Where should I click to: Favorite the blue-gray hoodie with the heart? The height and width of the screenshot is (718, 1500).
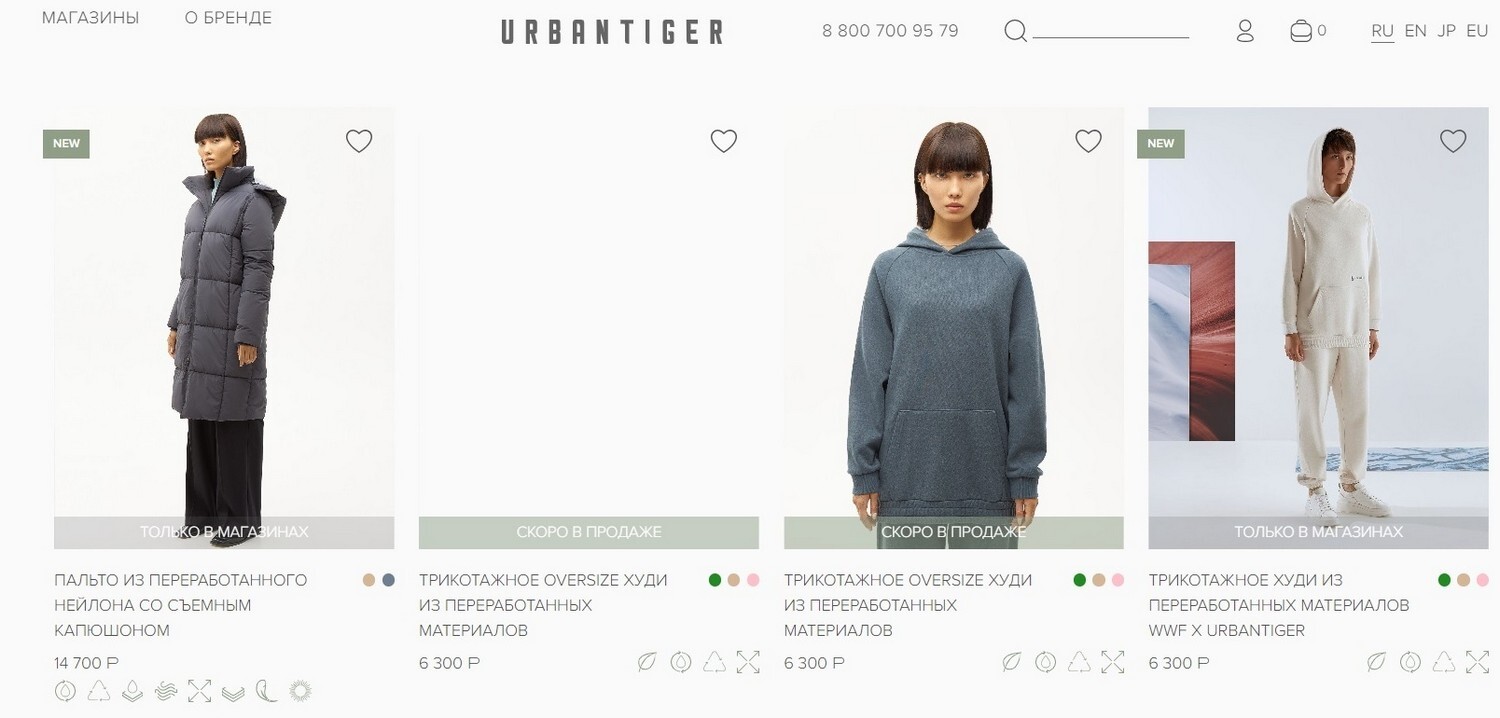point(1088,141)
